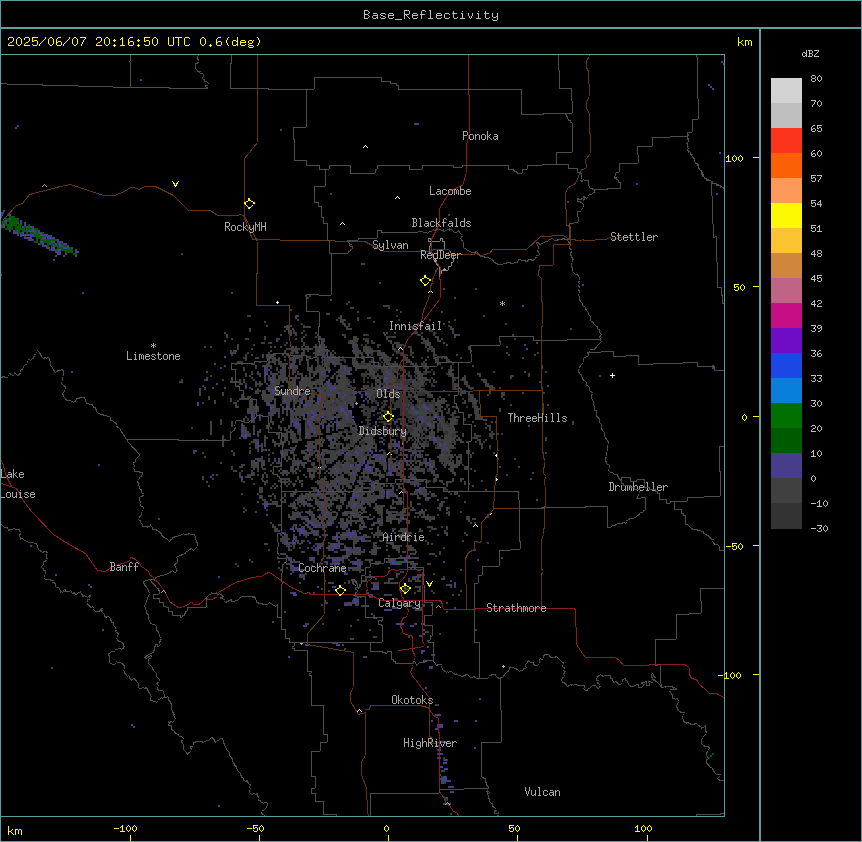The width and height of the screenshot is (862, 842).
Task: Select the yellow diamond marker south of RedDeer
Action: [x=425, y=280]
